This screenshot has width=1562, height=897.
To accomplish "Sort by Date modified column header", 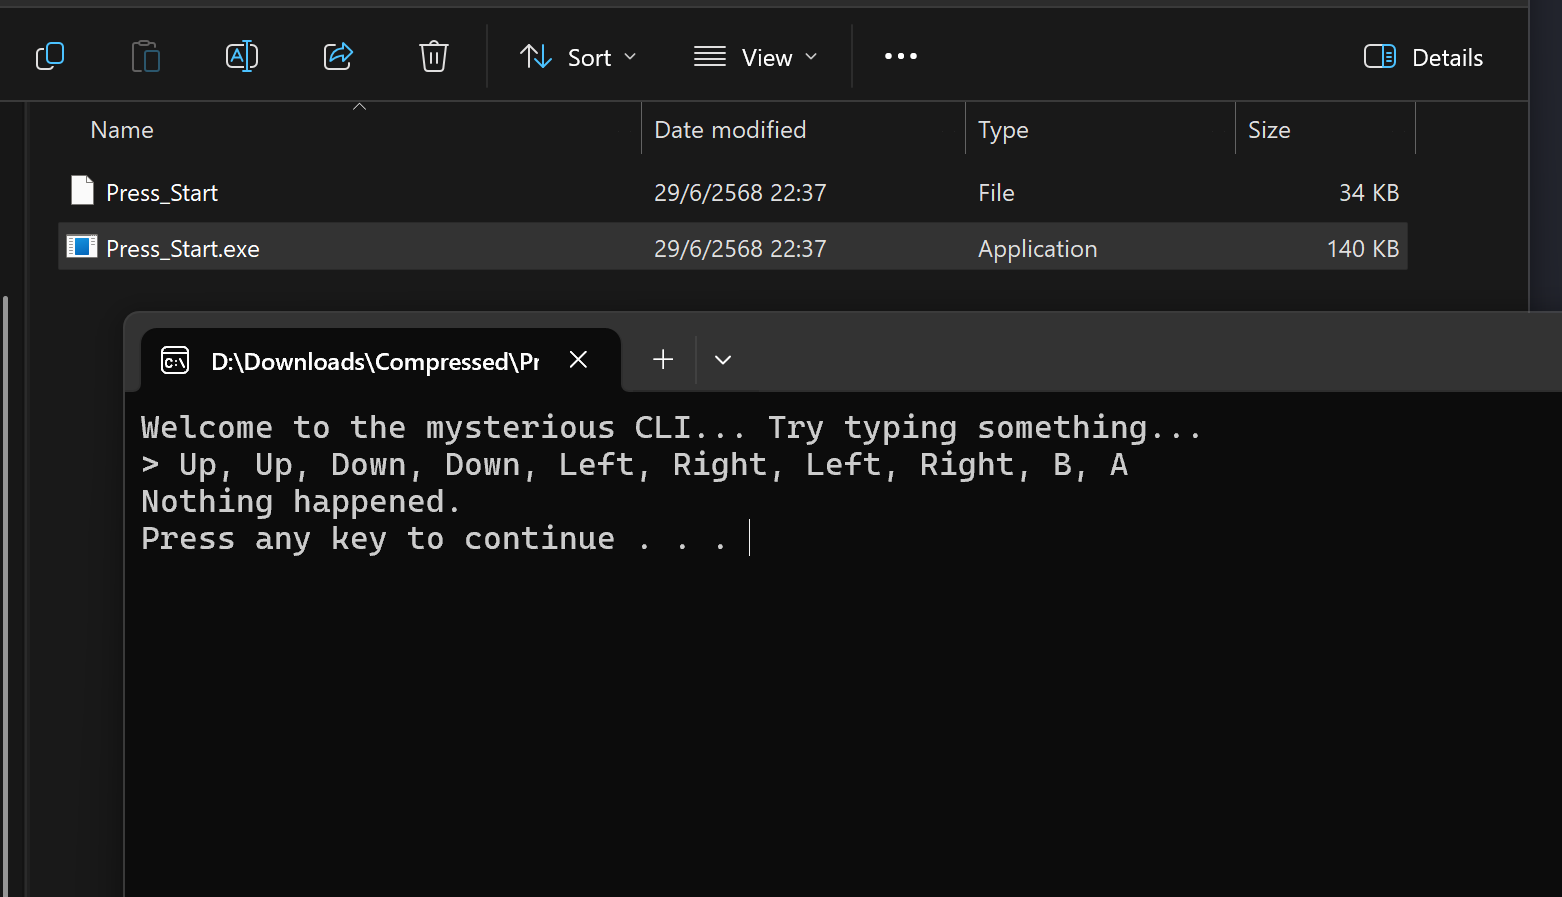I will [730, 130].
